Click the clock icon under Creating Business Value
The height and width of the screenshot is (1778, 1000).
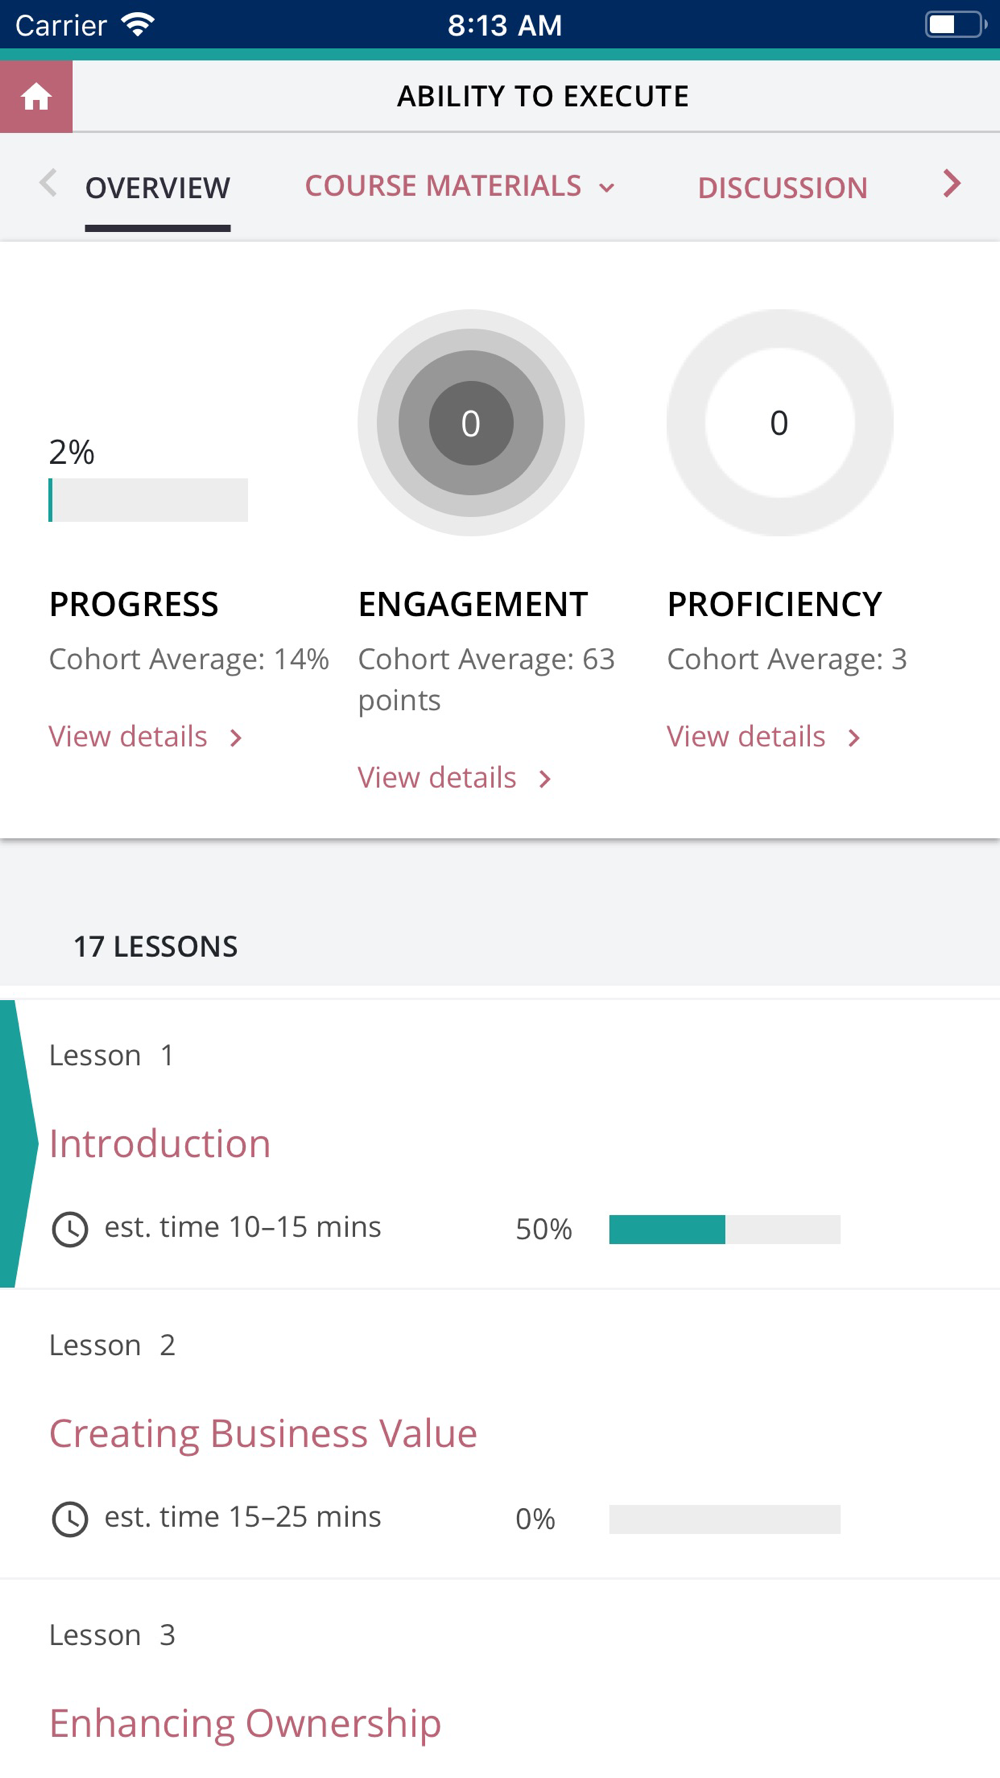[x=70, y=1519]
